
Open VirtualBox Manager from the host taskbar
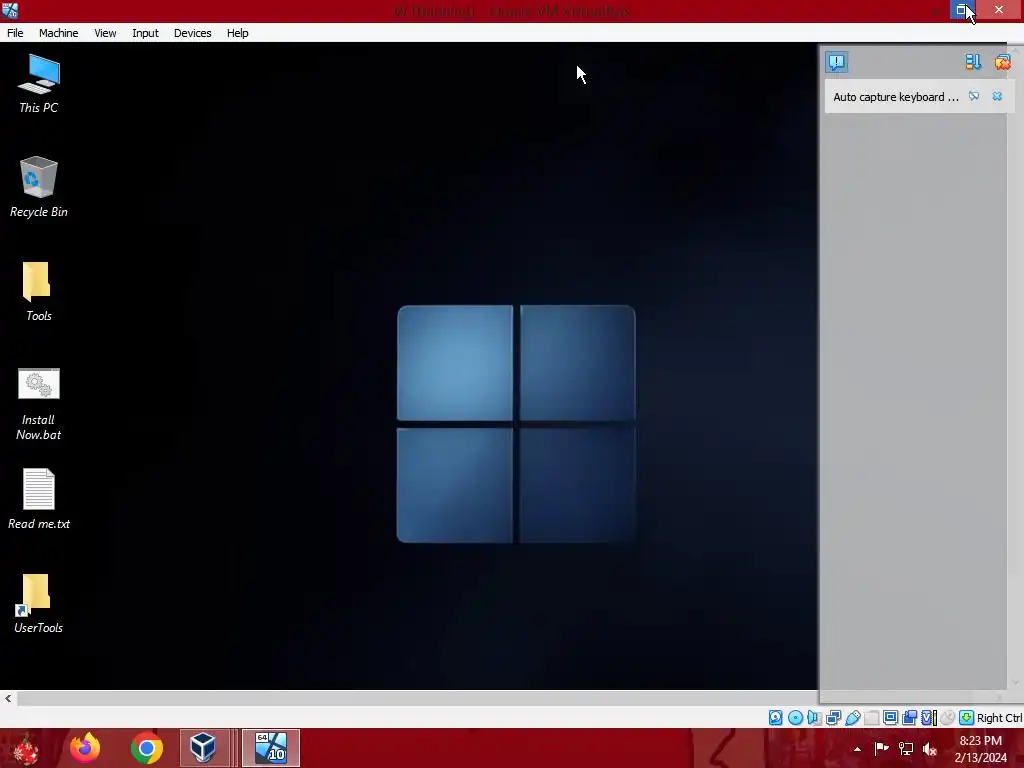click(x=203, y=748)
